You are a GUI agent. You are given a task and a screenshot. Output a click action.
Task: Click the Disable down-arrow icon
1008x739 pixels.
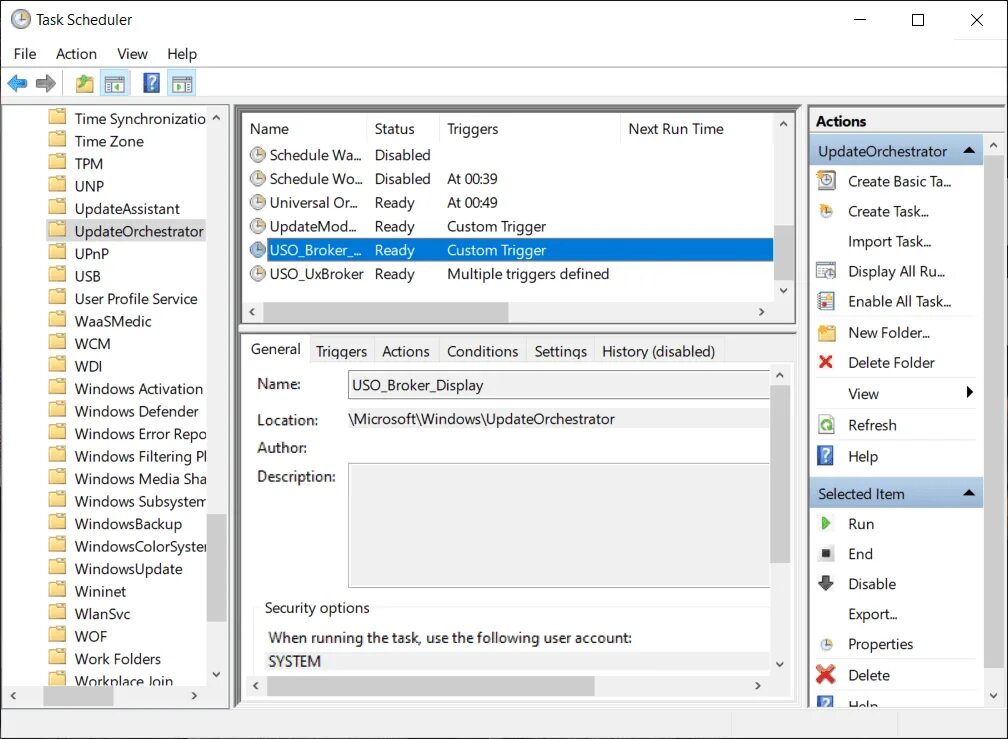coord(826,583)
